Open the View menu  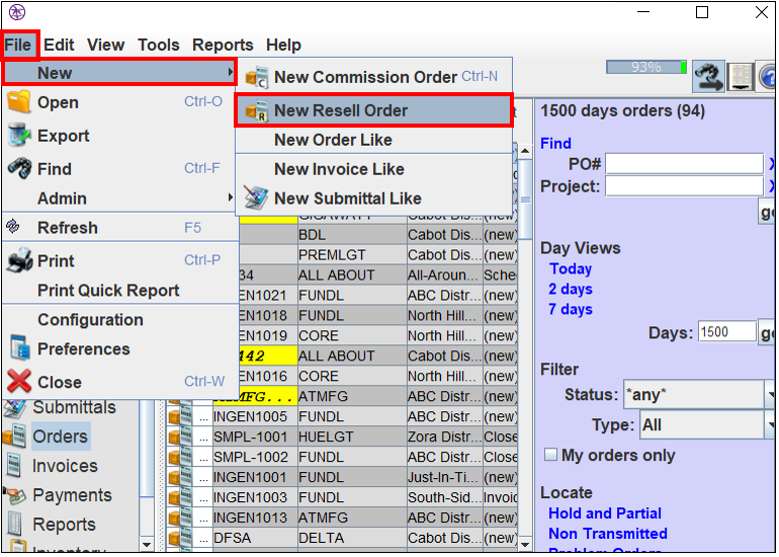click(106, 45)
